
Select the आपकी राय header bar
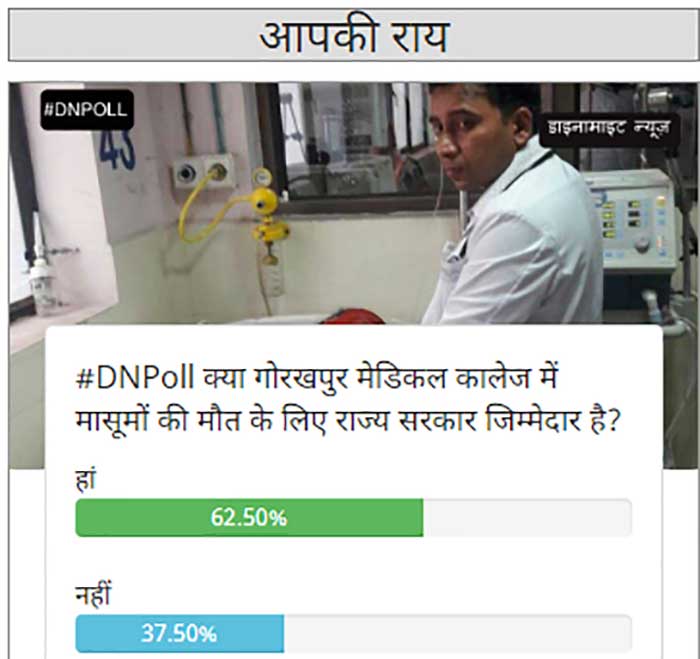click(353, 35)
